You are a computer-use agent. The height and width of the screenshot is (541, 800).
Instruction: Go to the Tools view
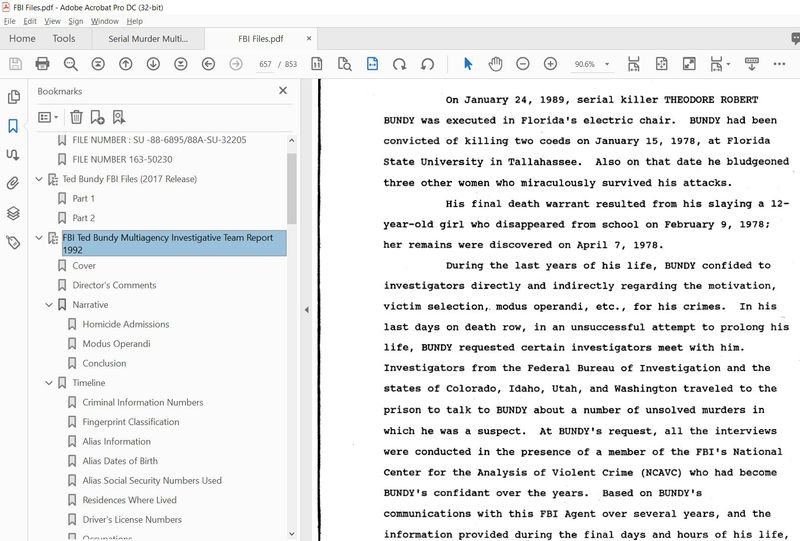pos(63,39)
